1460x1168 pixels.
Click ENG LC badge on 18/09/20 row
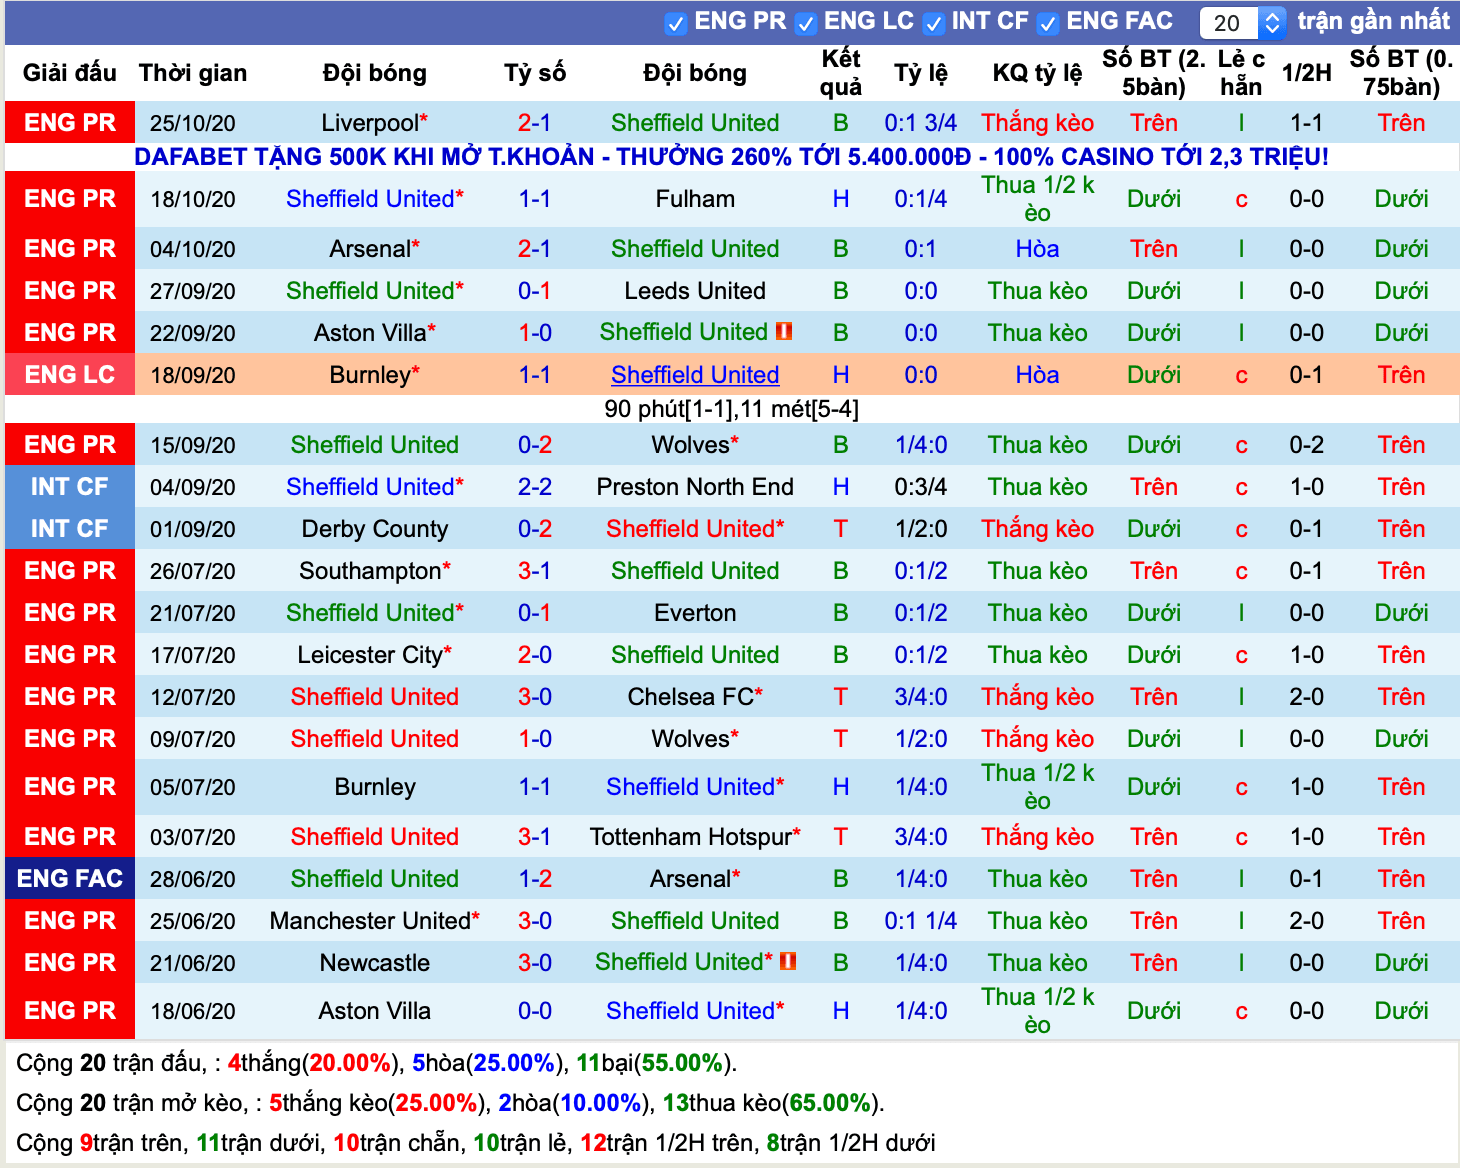coord(70,375)
